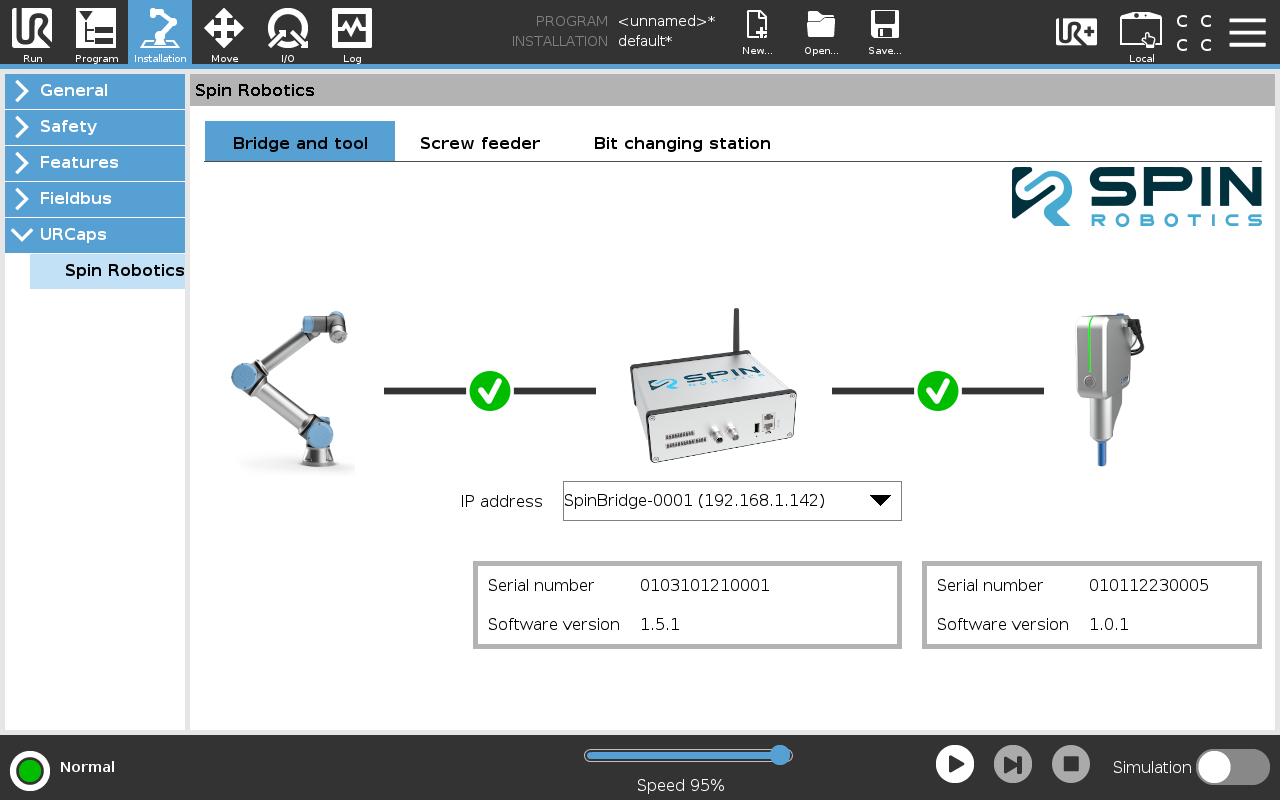Click the IP address label
The image size is (1280, 800).
[x=502, y=502]
